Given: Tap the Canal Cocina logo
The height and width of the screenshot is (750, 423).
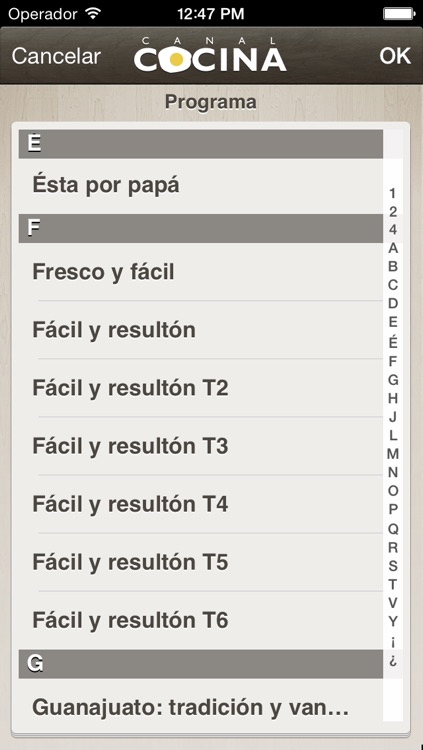Looking at the screenshot, I should pos(210,55).
